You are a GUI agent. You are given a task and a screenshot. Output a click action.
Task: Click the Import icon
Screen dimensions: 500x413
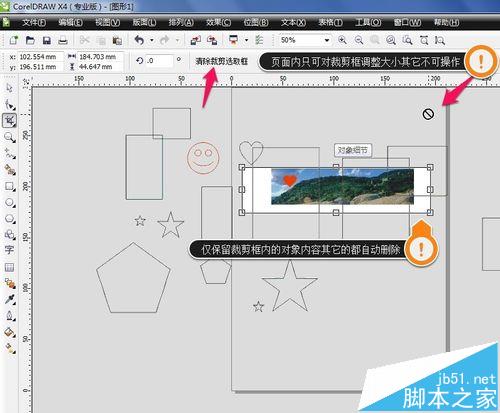pos(195,40)
